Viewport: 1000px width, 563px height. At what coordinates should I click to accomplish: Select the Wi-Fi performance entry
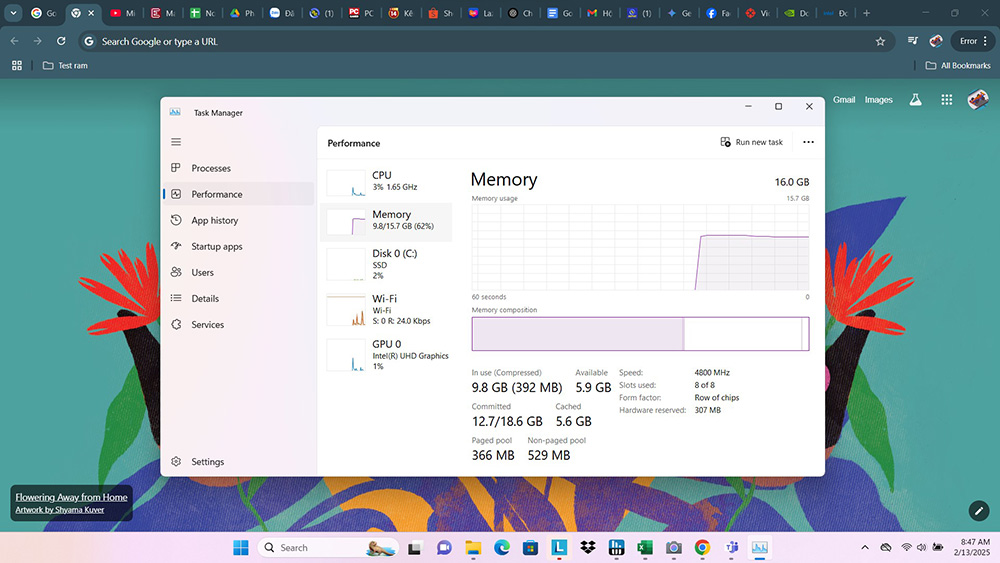(386, 310)
